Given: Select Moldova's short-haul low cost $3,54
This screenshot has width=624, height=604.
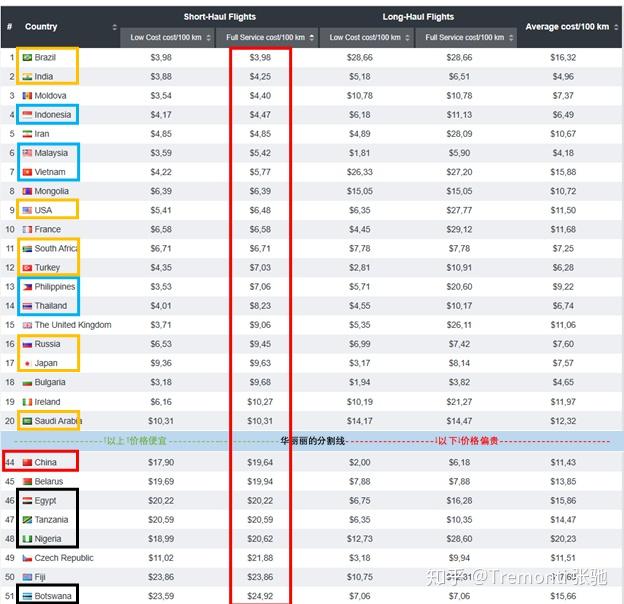Looking at the screenshot, I should coord(161,96).
